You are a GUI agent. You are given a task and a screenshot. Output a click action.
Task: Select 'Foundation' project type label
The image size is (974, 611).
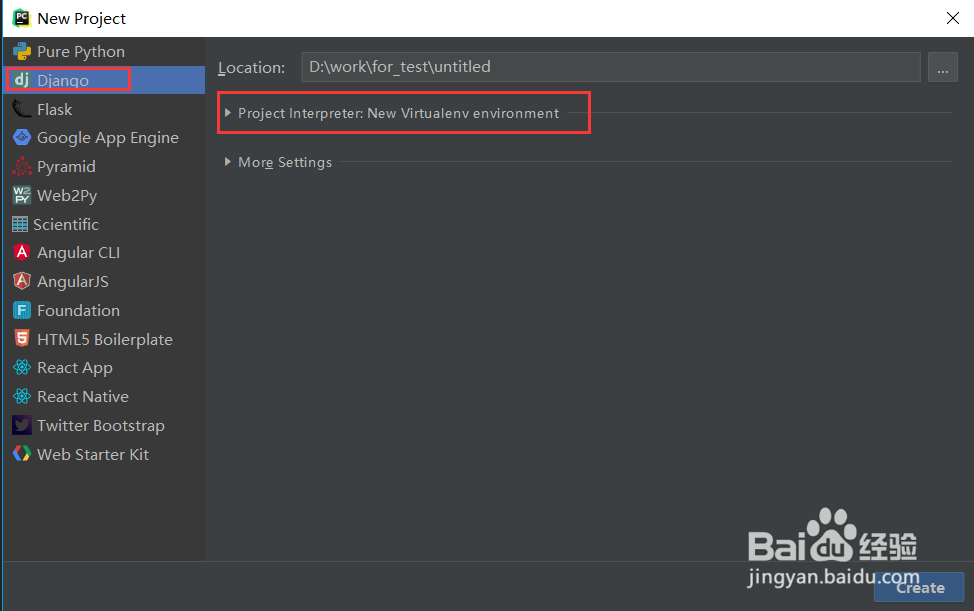78,310
